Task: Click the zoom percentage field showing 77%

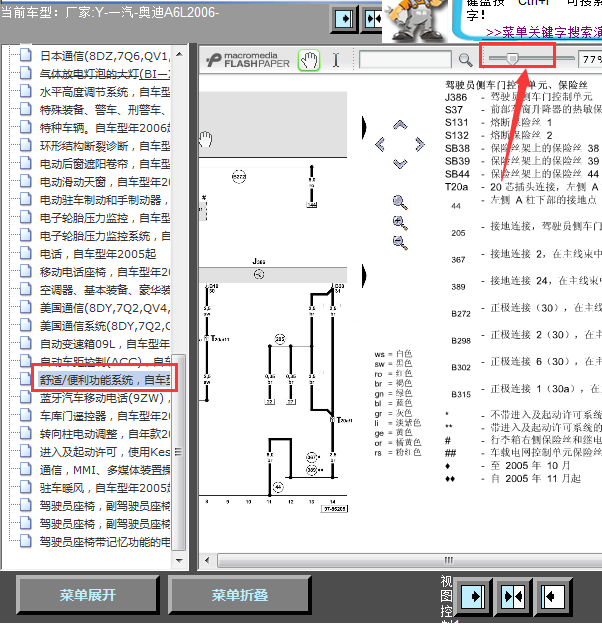Action: pyautogui.click(x=590, y=59)
